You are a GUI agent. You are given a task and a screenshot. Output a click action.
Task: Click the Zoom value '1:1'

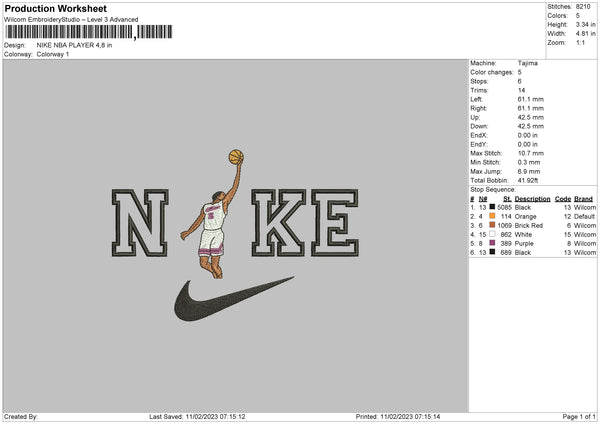pos(580,42)
